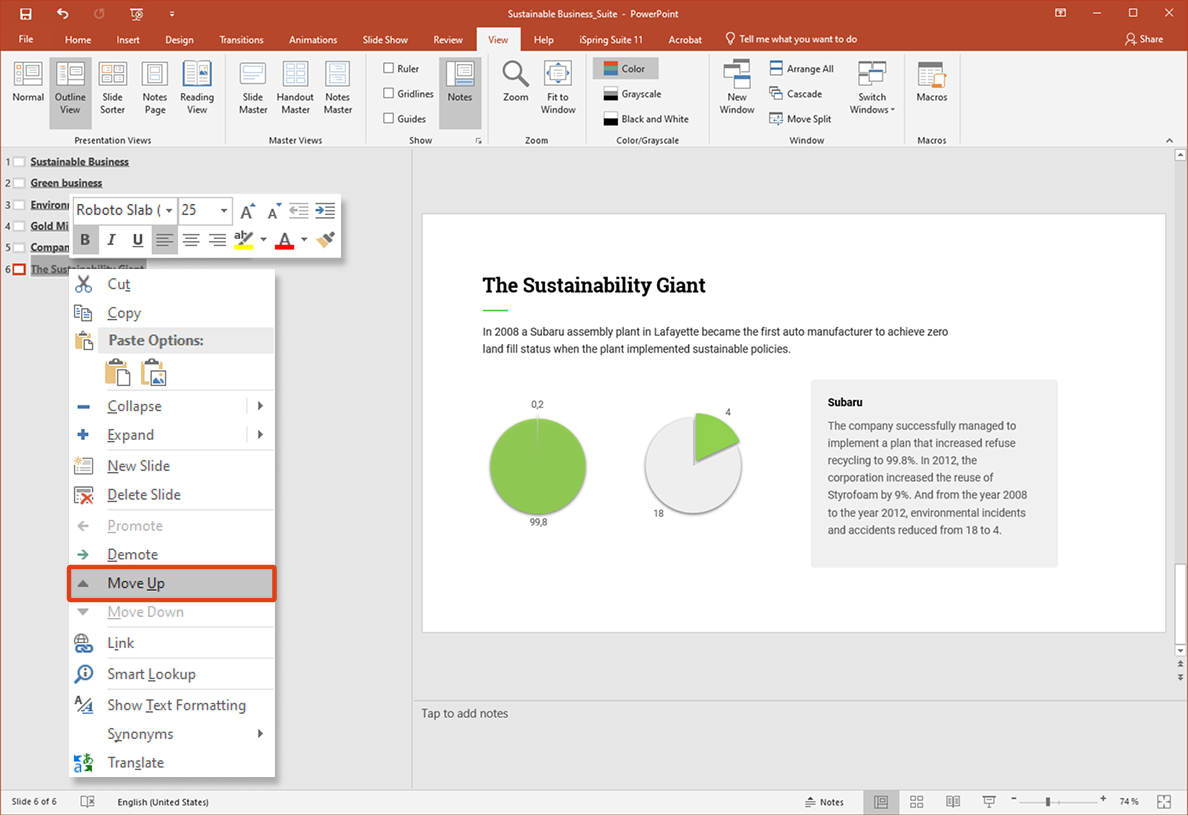The height and width of the screenshot is (816, 1188).
Task: Select Reading View
Action: [196, 86]
